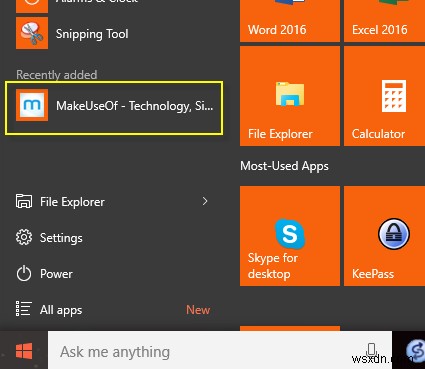The height and width of the screenshot is (369, 425).
Task: Click the New label beside All apps
Action: point(198,310)
